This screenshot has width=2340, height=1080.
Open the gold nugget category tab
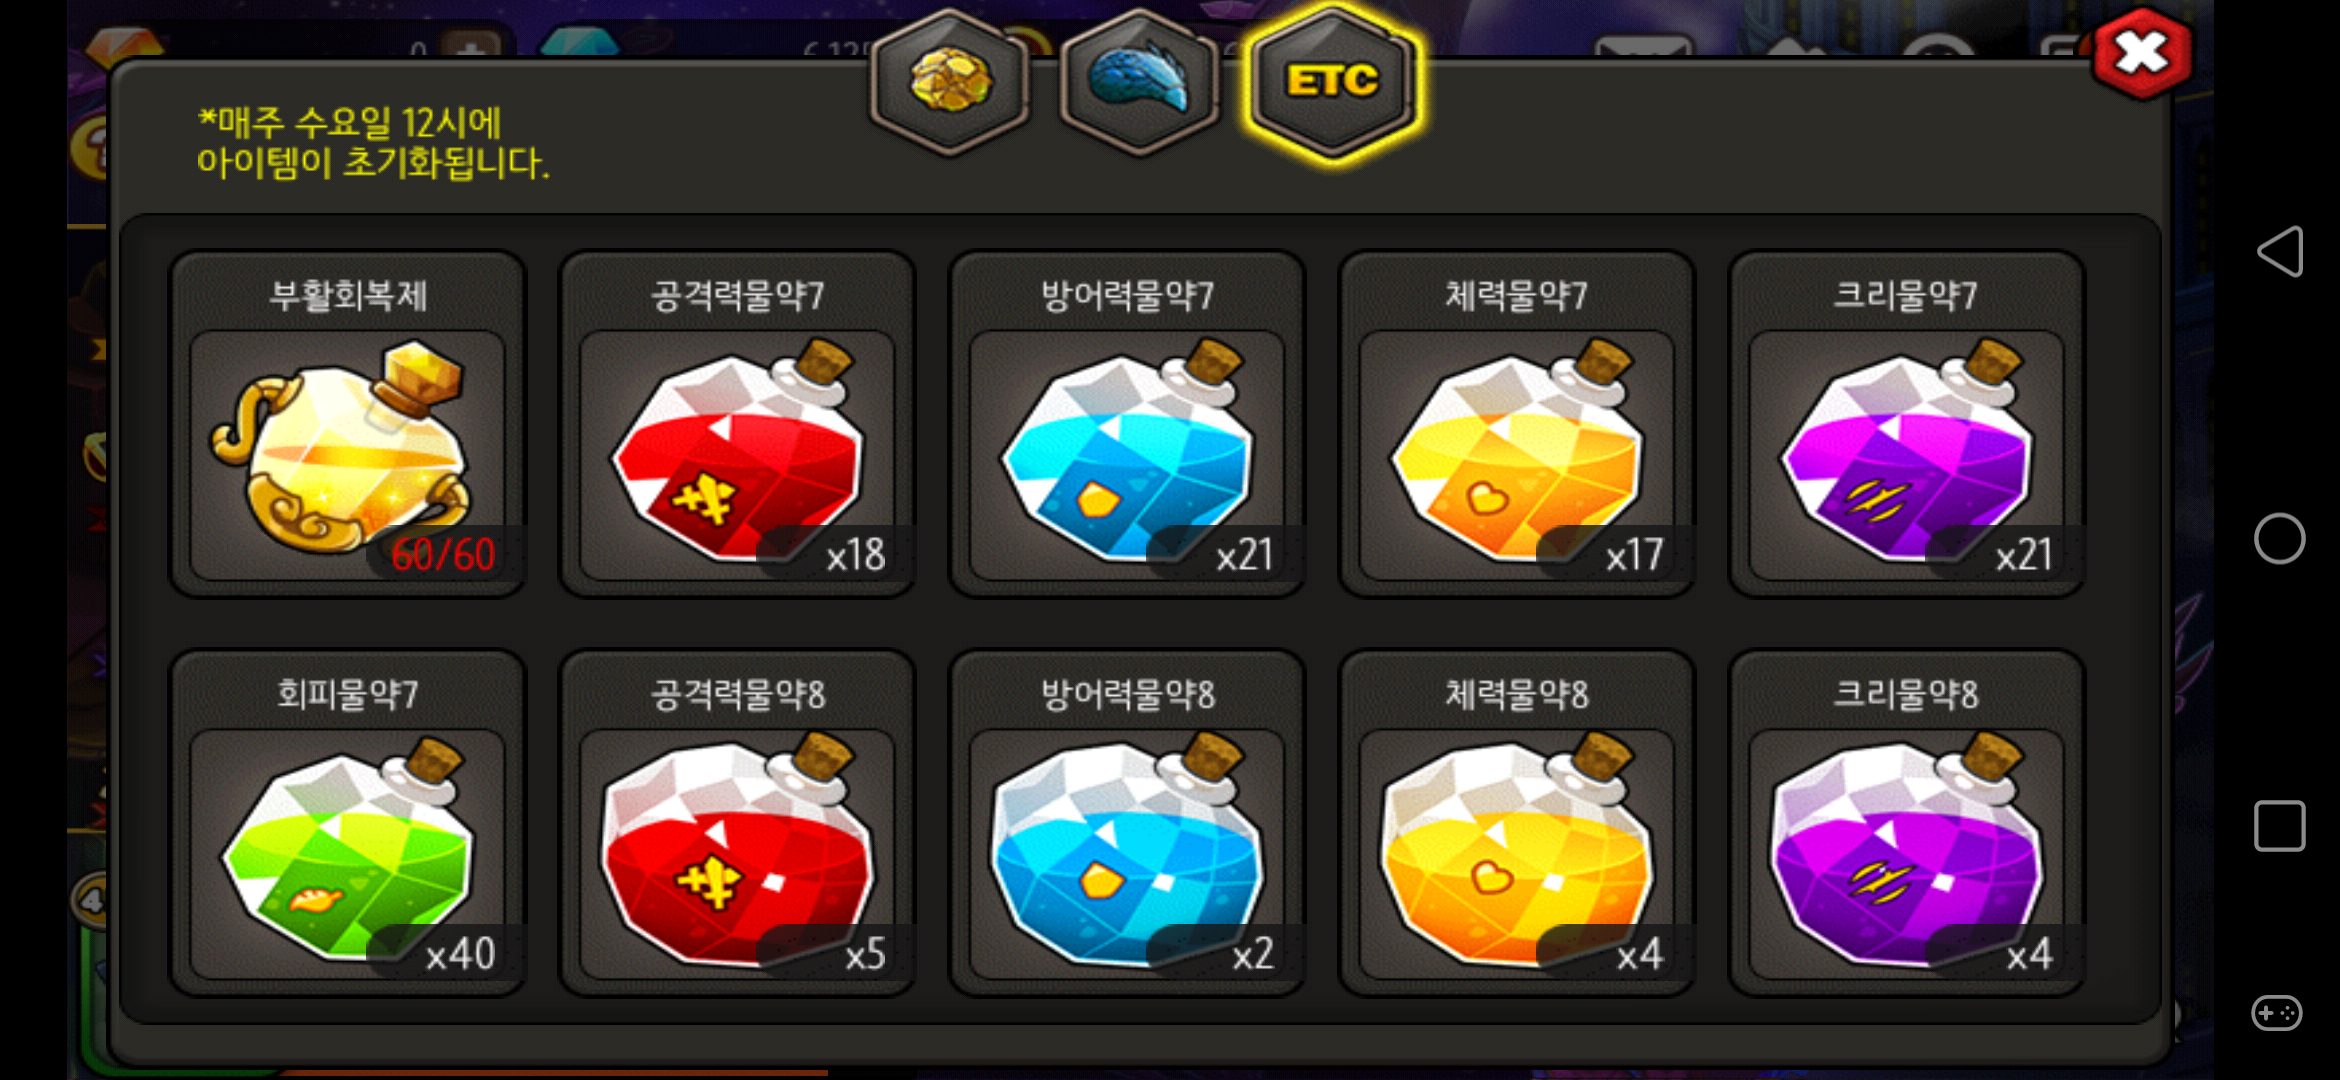coord(950,82)
